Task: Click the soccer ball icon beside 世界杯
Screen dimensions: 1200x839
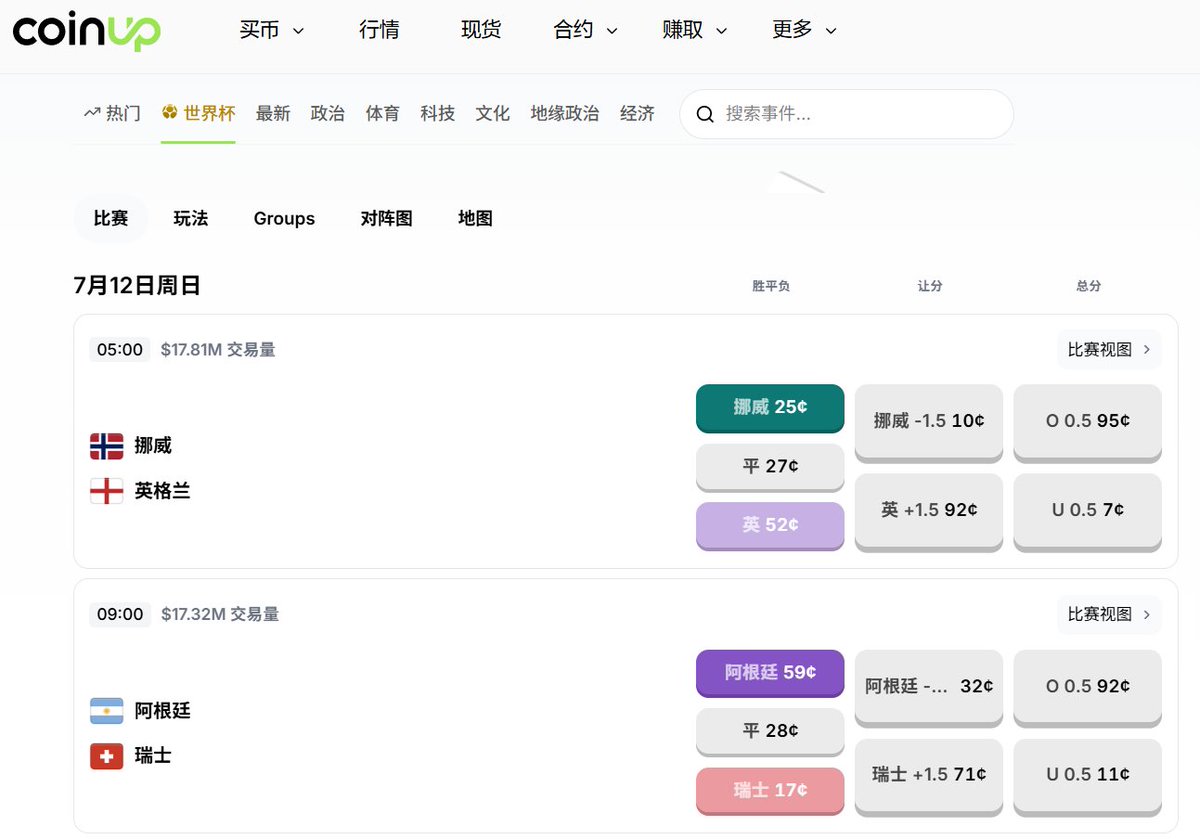Action: [x=170, y=113]
